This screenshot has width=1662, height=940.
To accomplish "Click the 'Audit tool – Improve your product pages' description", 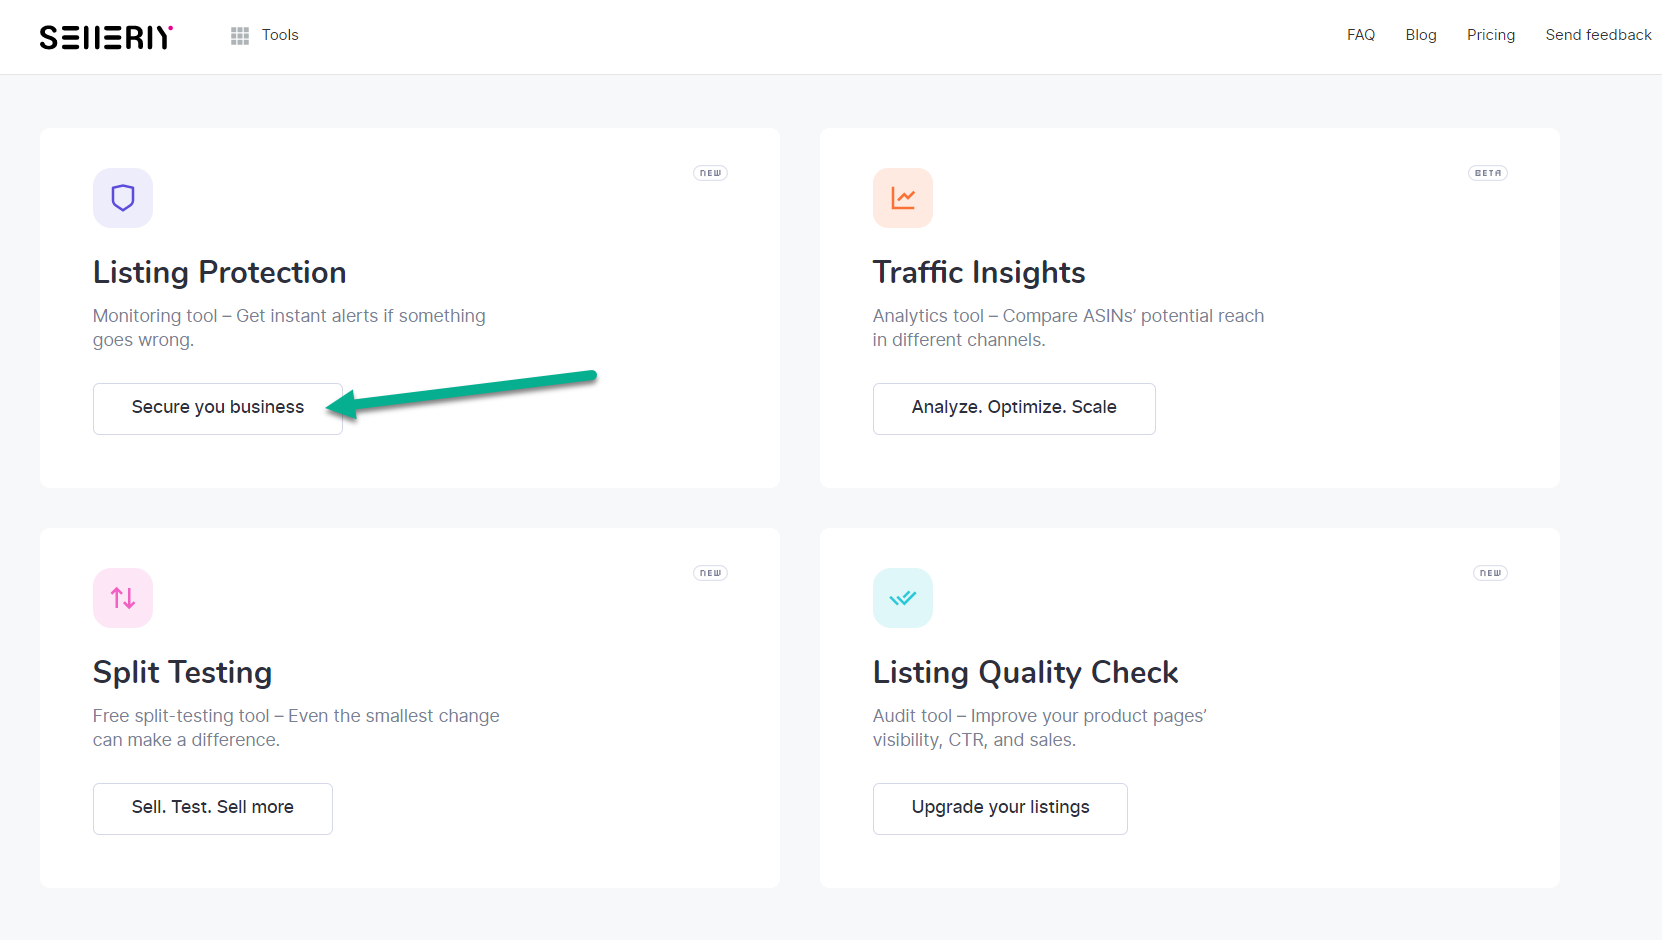I will (1040, 728).
